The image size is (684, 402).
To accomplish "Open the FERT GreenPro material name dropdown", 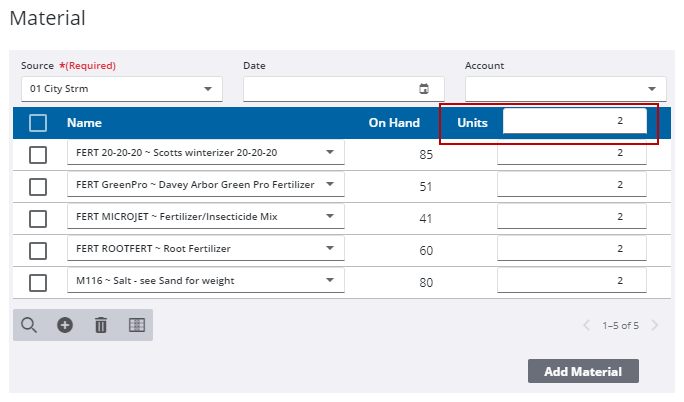I will 205,185.
